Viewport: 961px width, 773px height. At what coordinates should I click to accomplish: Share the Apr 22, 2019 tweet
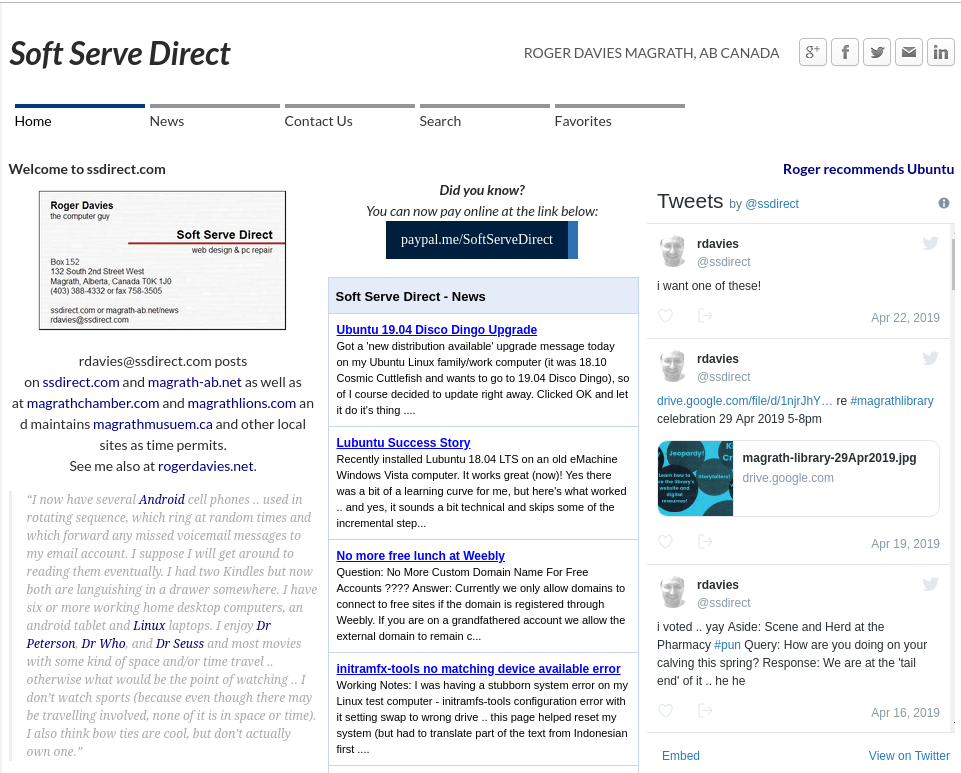click(705, 316)
